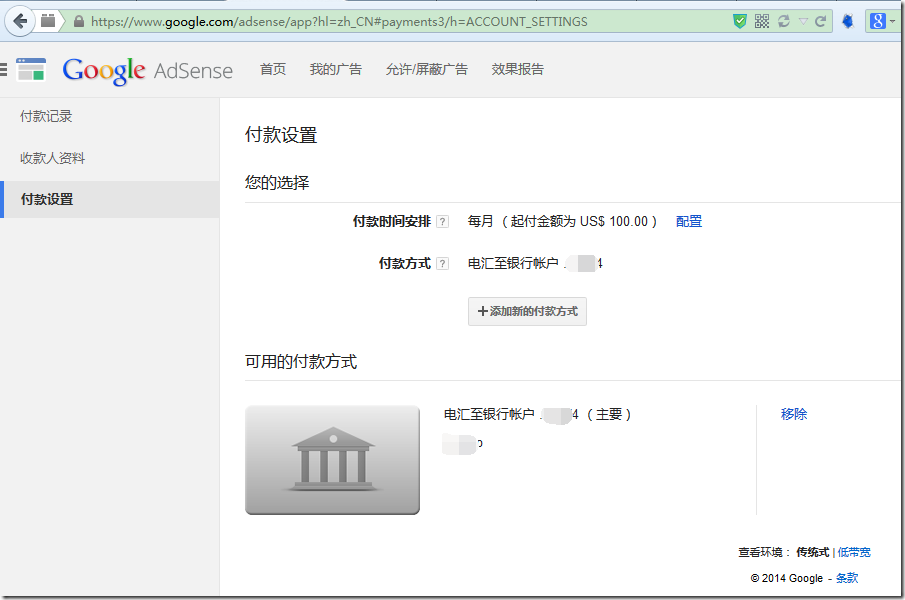The image size is (905, 600).
Task: Click the 付款设置 page heading
Action: point(281,135)
